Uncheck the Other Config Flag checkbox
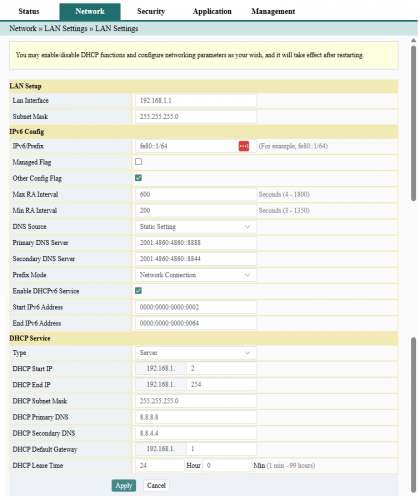Image resolution: width=420 pixels, height=500 pixels. pos(138,178)
